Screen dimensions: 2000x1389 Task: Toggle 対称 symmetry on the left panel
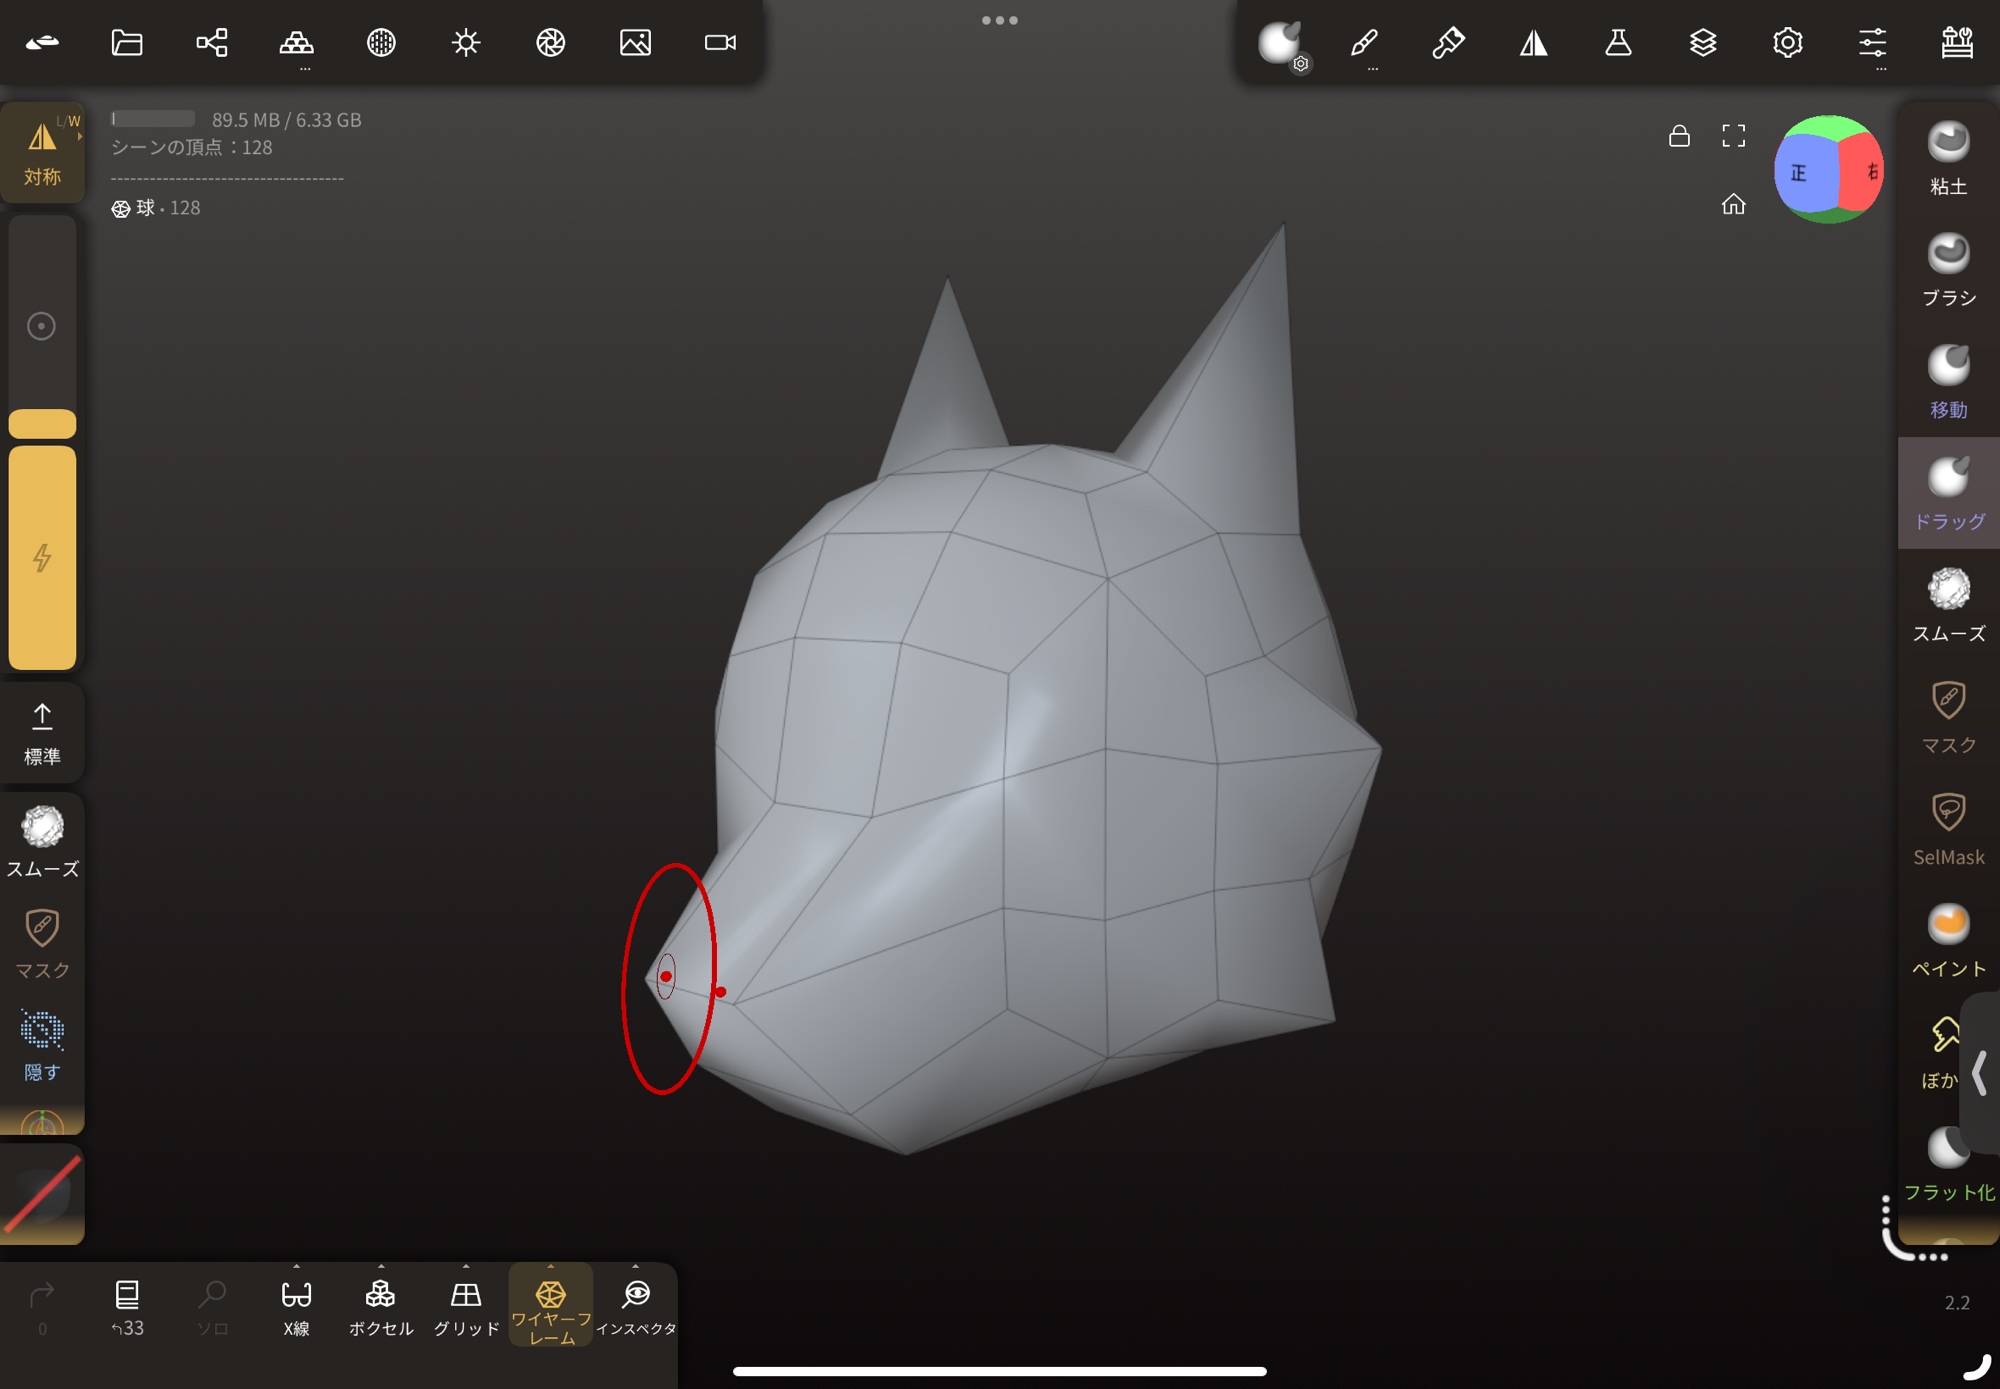tap(42, 152)
